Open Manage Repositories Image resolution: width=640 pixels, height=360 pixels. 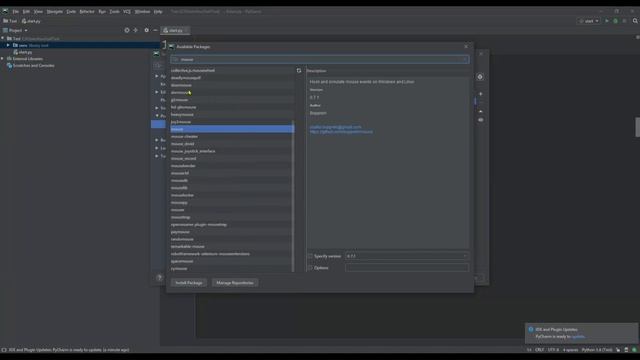(x=235, y=282)
